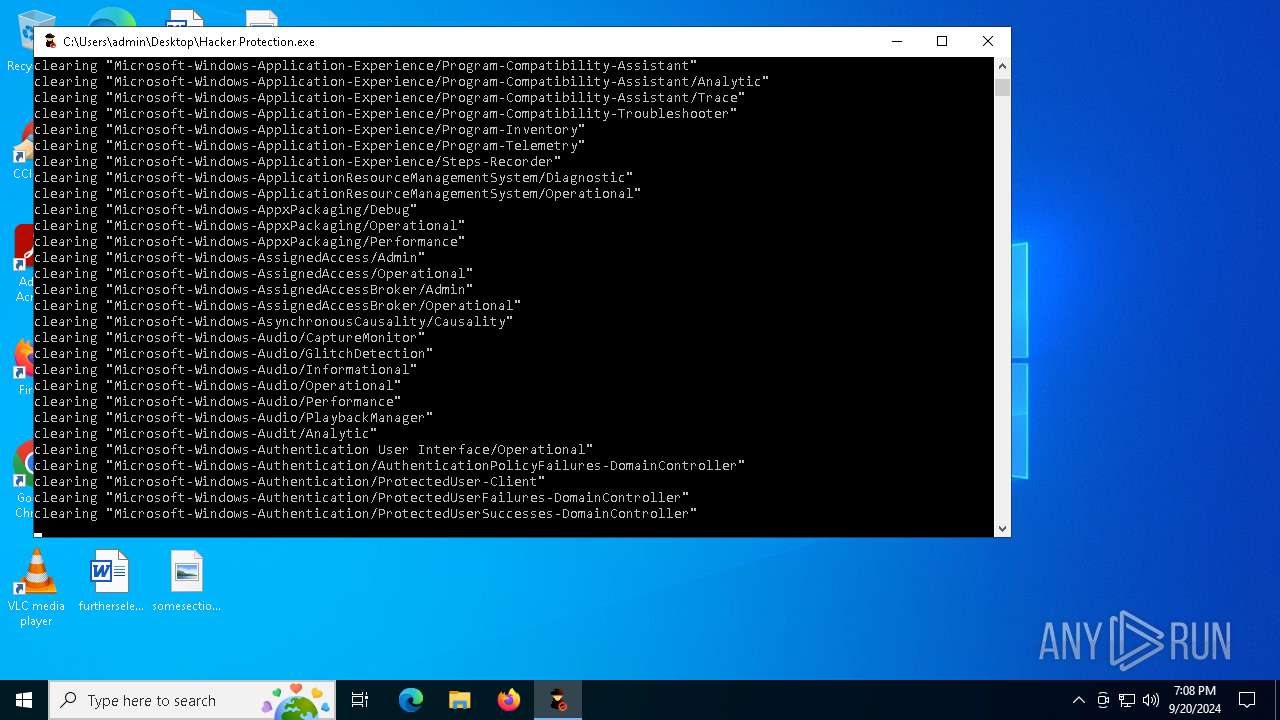Launch Firefox from taskbar
1280x720 pixels.
pyautogui.click(x=508, y=700)
